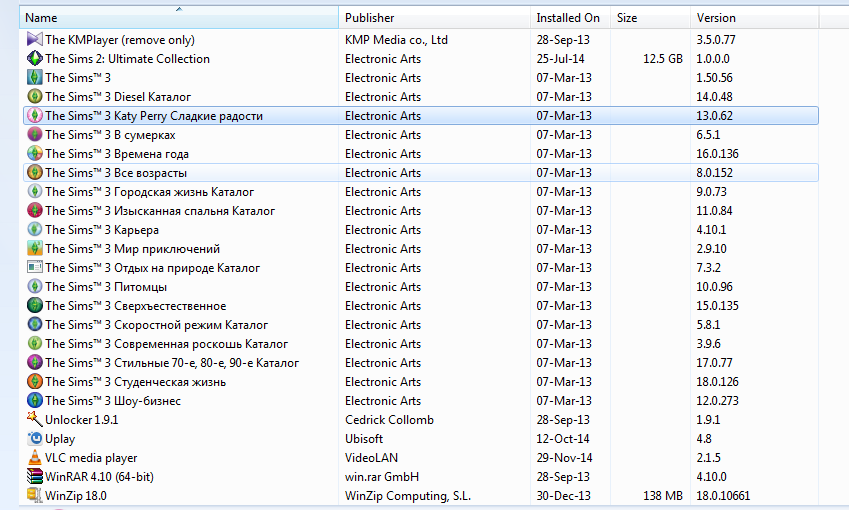Viewport: 849px width, 510px height.
Task: Select 'The Sims™ 3 Все возрасты' row
Action: [421, 172]
